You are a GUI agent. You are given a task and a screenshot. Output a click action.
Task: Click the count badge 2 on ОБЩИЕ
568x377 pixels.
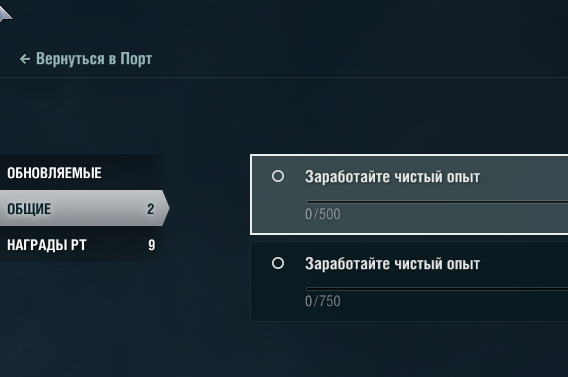point(151,209)
